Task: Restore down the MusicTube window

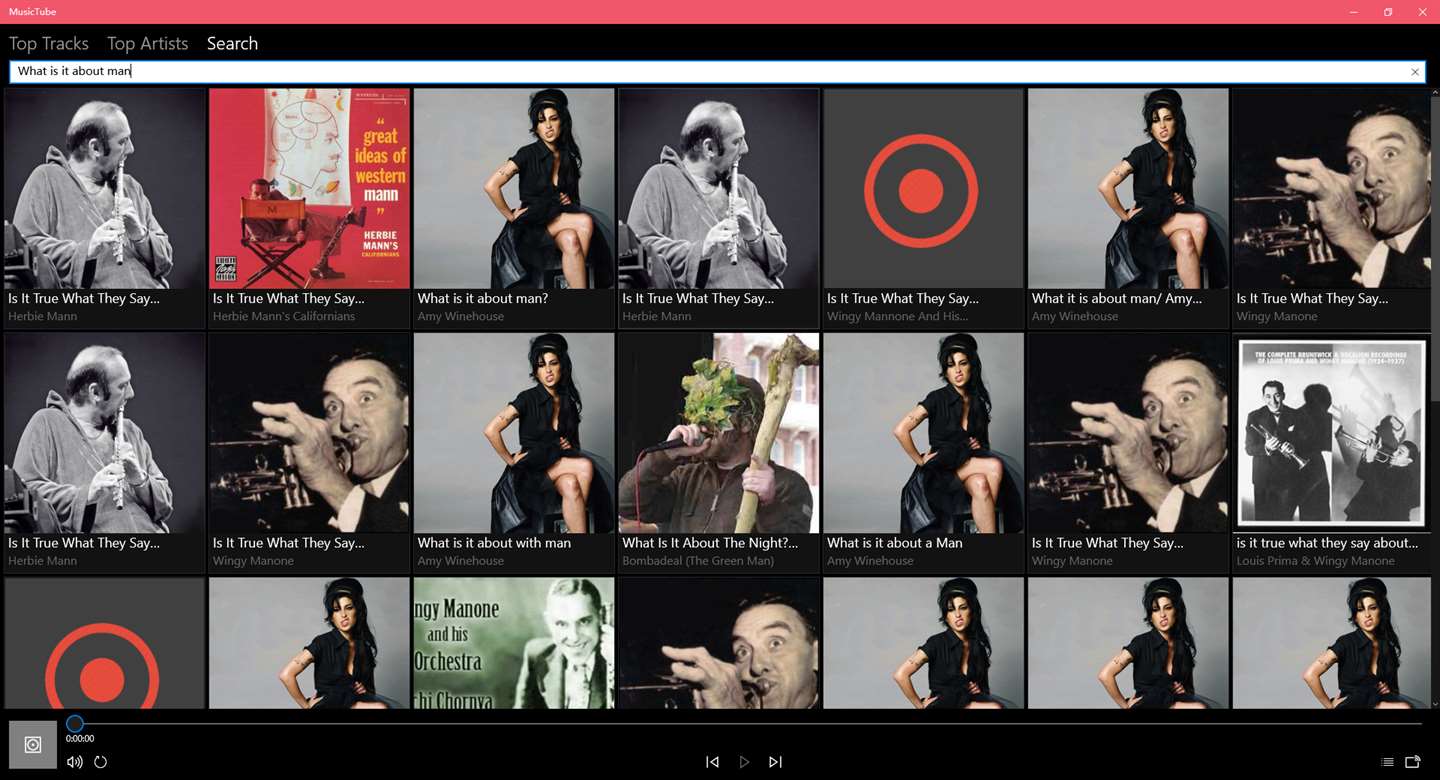Action: [x=1388, y=12]
